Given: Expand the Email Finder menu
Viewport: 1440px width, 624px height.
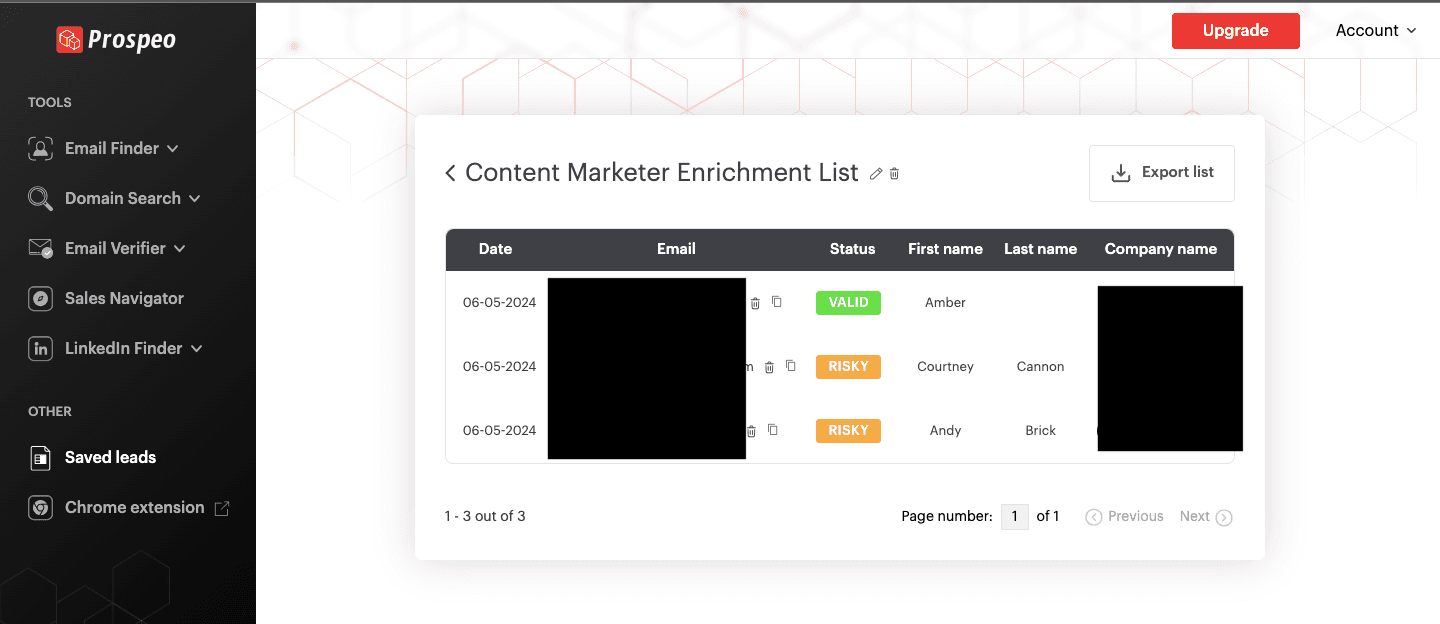Looking at the screenshot, I should pos(173,148).
